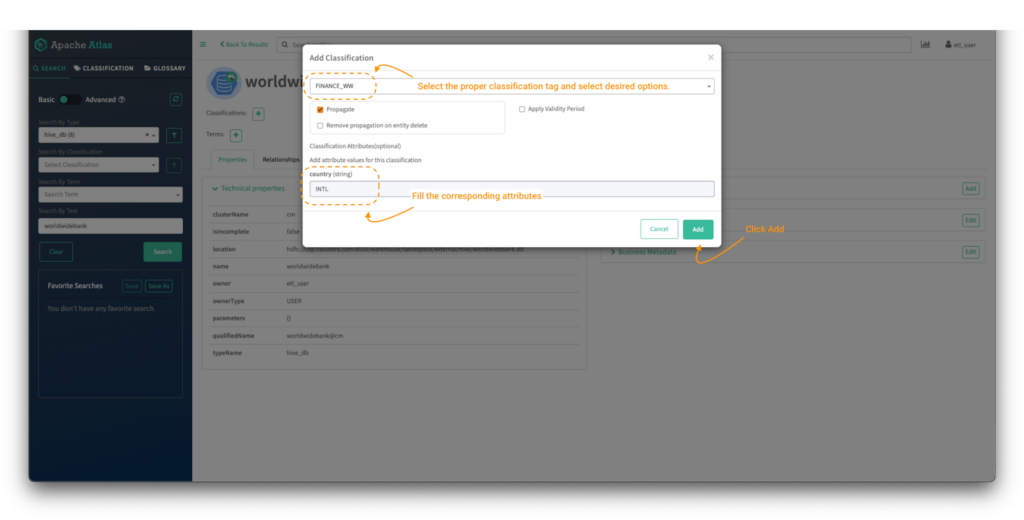The width and height of the screenshot is (1024, 520).
Task: Click the refresh icon beside Advanced
Action: [176, 99]
